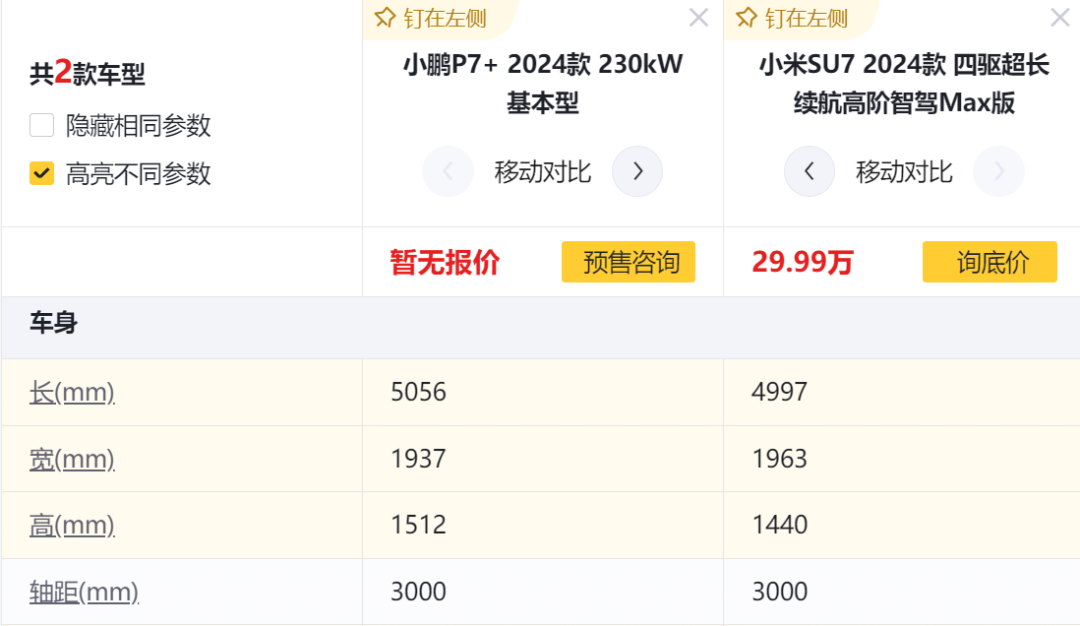
Task: Open the 宽(mm) parameter link
Action: 72,459
